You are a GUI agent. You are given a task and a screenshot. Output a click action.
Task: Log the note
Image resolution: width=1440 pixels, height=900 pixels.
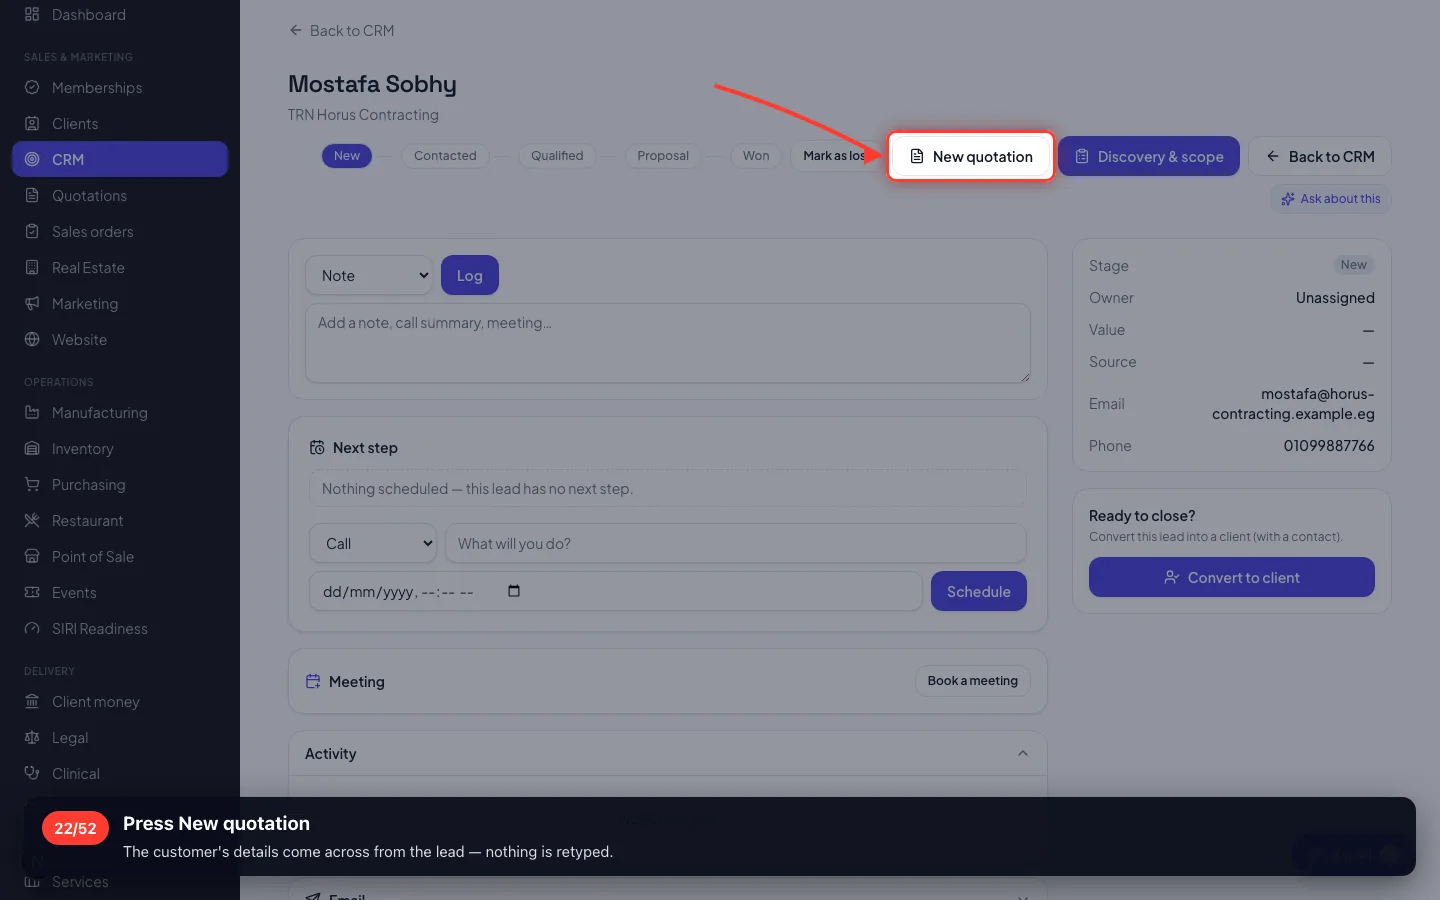tap(470, 276)
